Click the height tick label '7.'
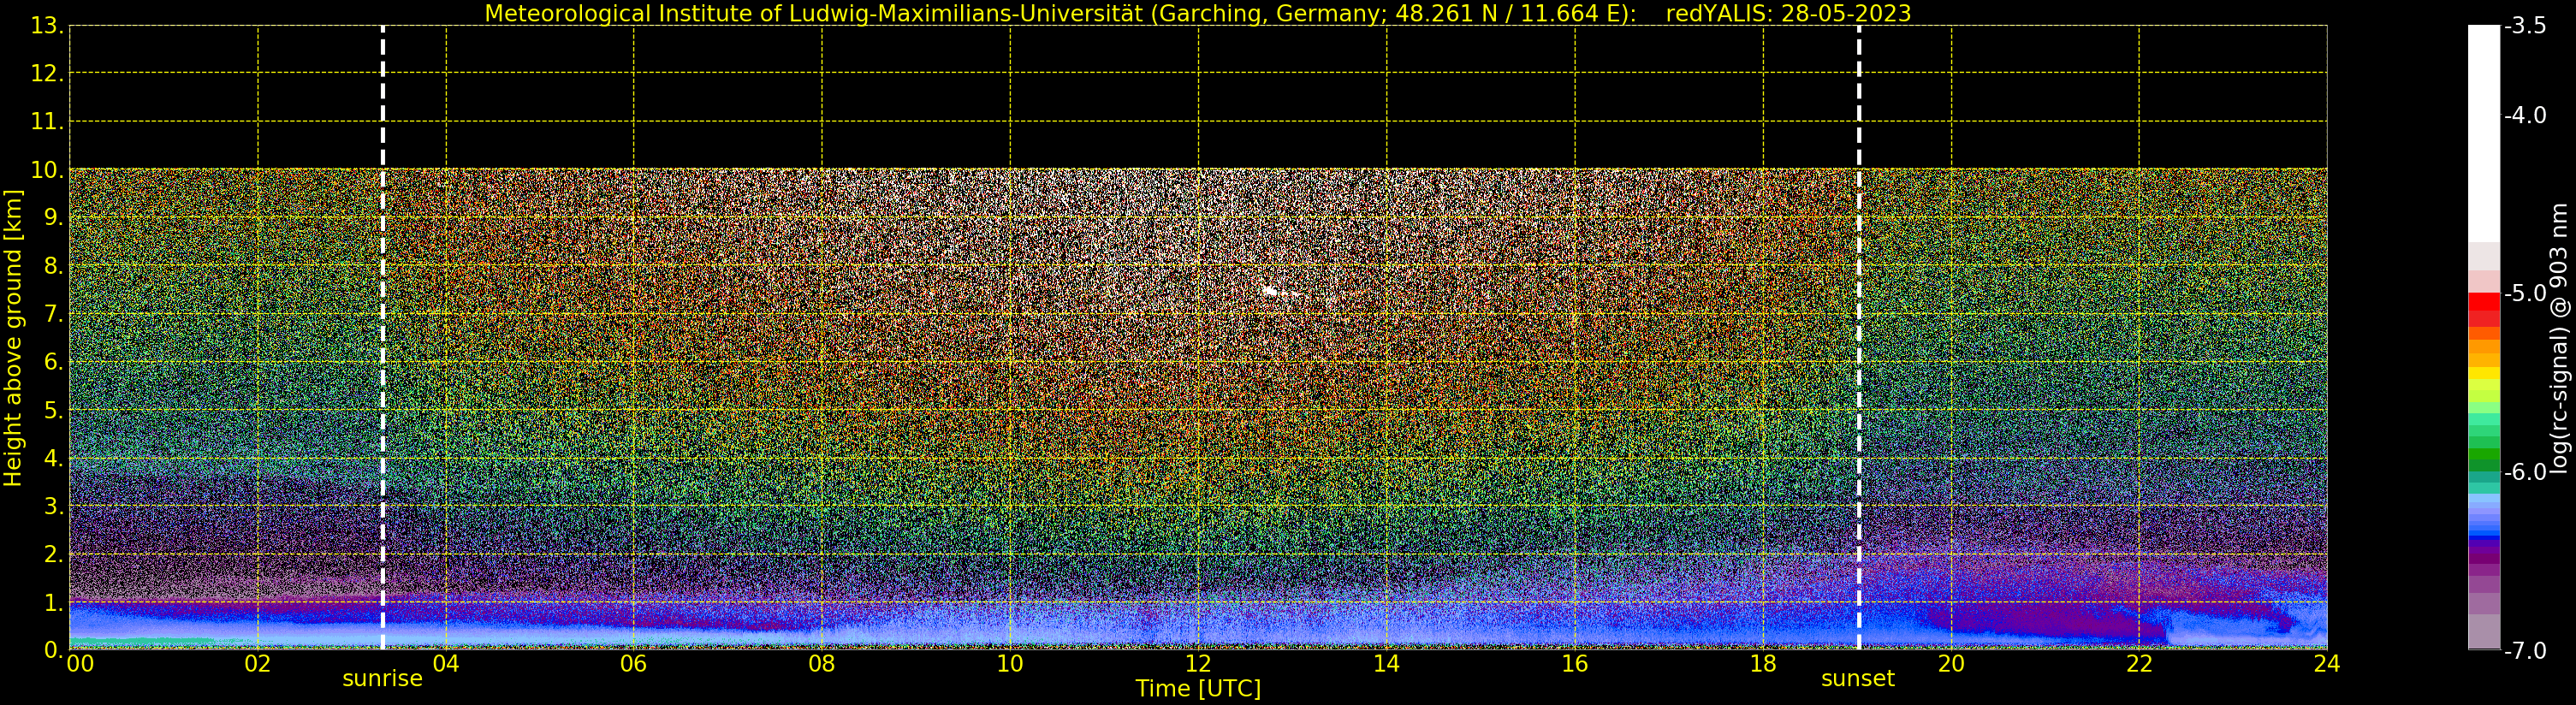 54,314
